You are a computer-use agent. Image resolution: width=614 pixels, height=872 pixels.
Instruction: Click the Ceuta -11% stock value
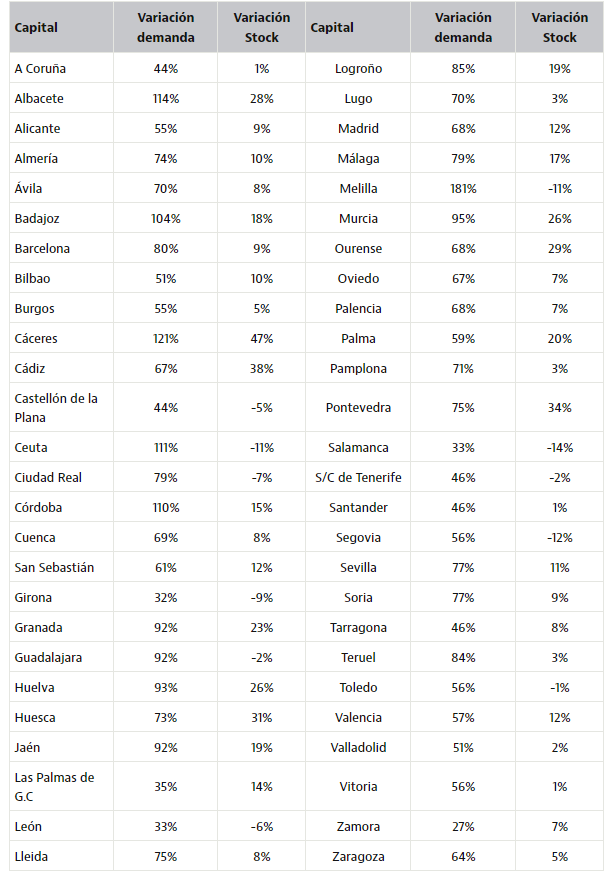point(261,448)
